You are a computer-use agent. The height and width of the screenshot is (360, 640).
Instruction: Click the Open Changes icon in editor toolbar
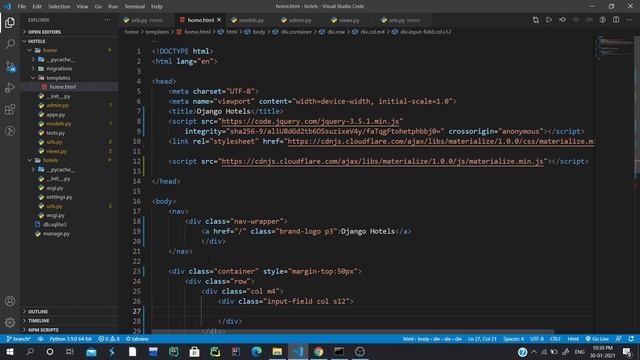tap(536, 20)
